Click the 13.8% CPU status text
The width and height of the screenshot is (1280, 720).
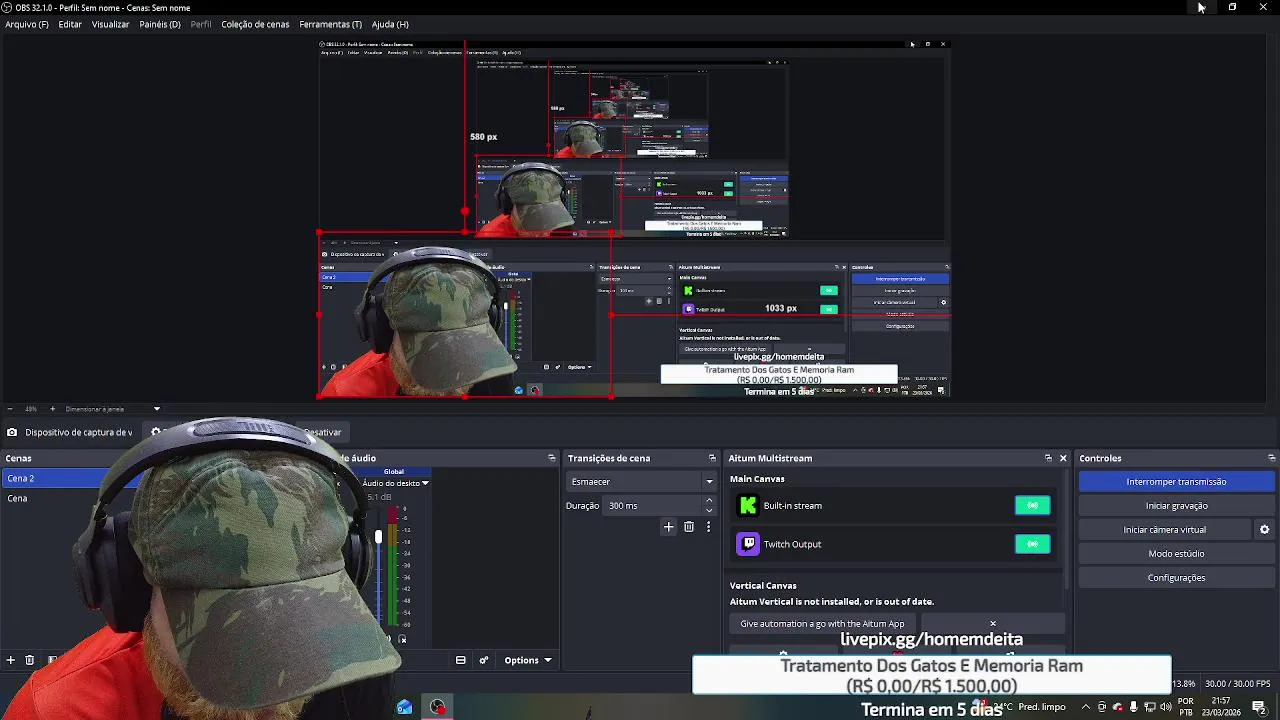click(1183, 684)
